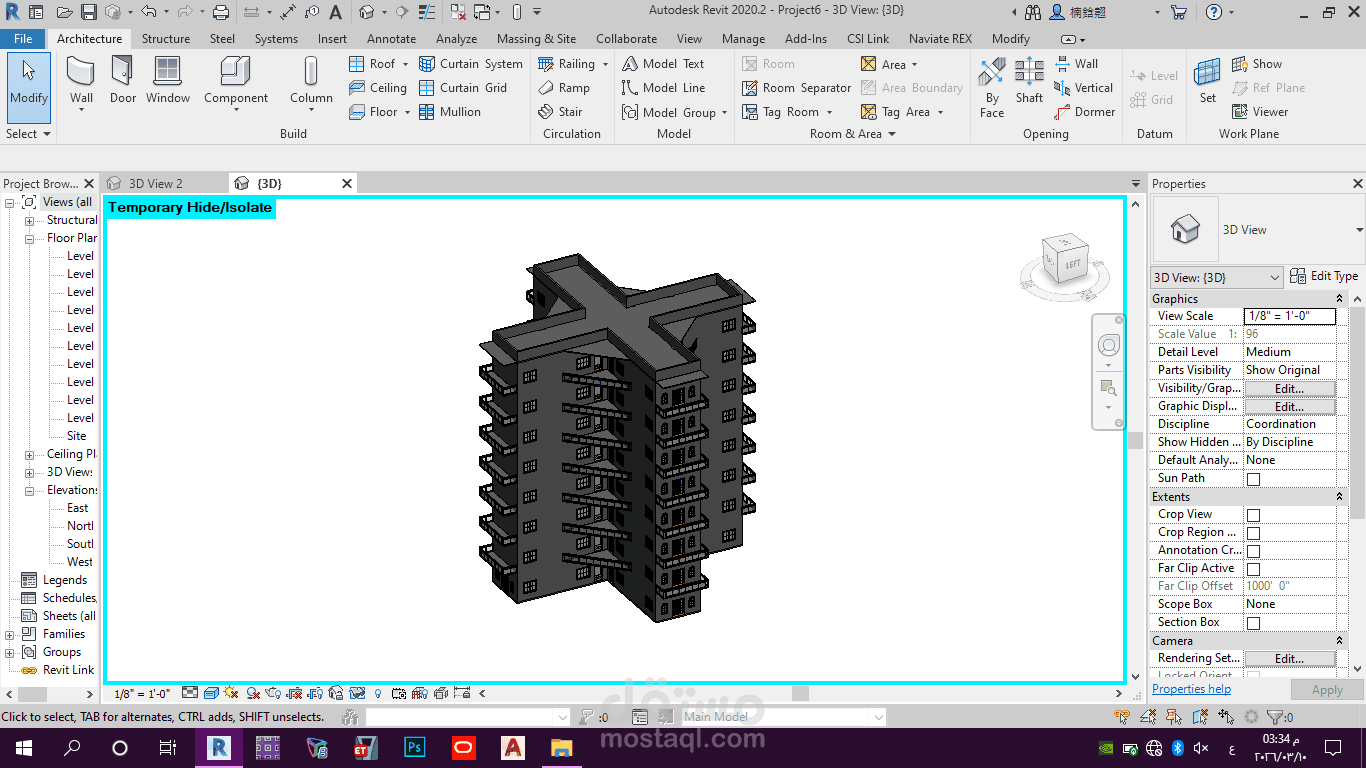Select the Window tool
The height and width of the screenshot is (768, 1366).
pos(168,81)
